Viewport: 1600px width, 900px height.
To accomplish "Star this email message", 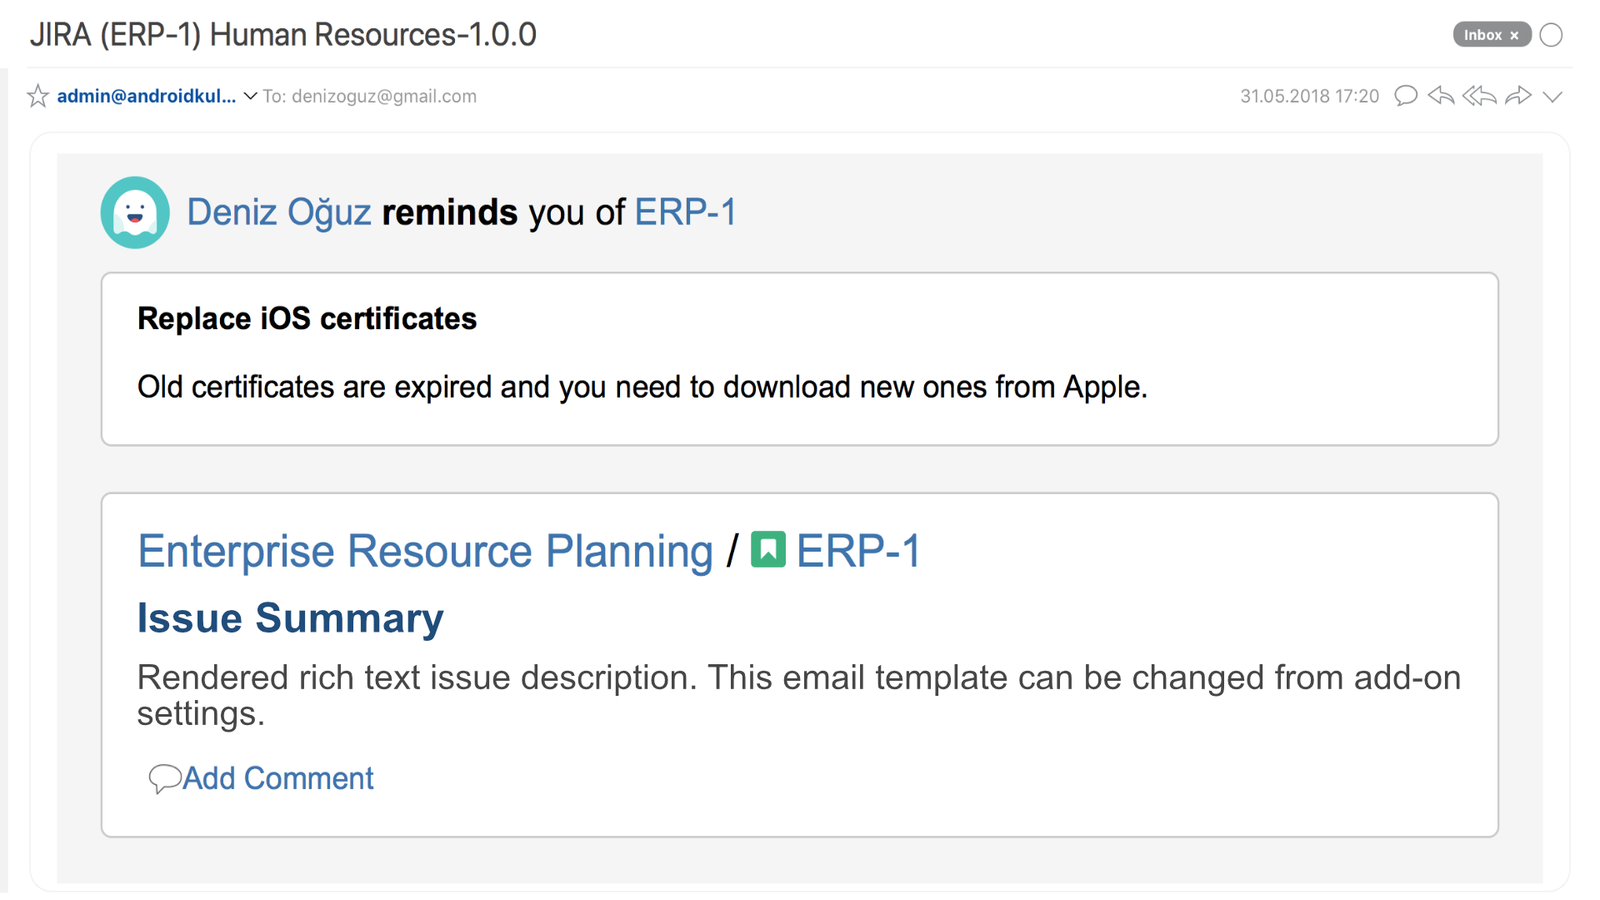I will tap(38, 96).
